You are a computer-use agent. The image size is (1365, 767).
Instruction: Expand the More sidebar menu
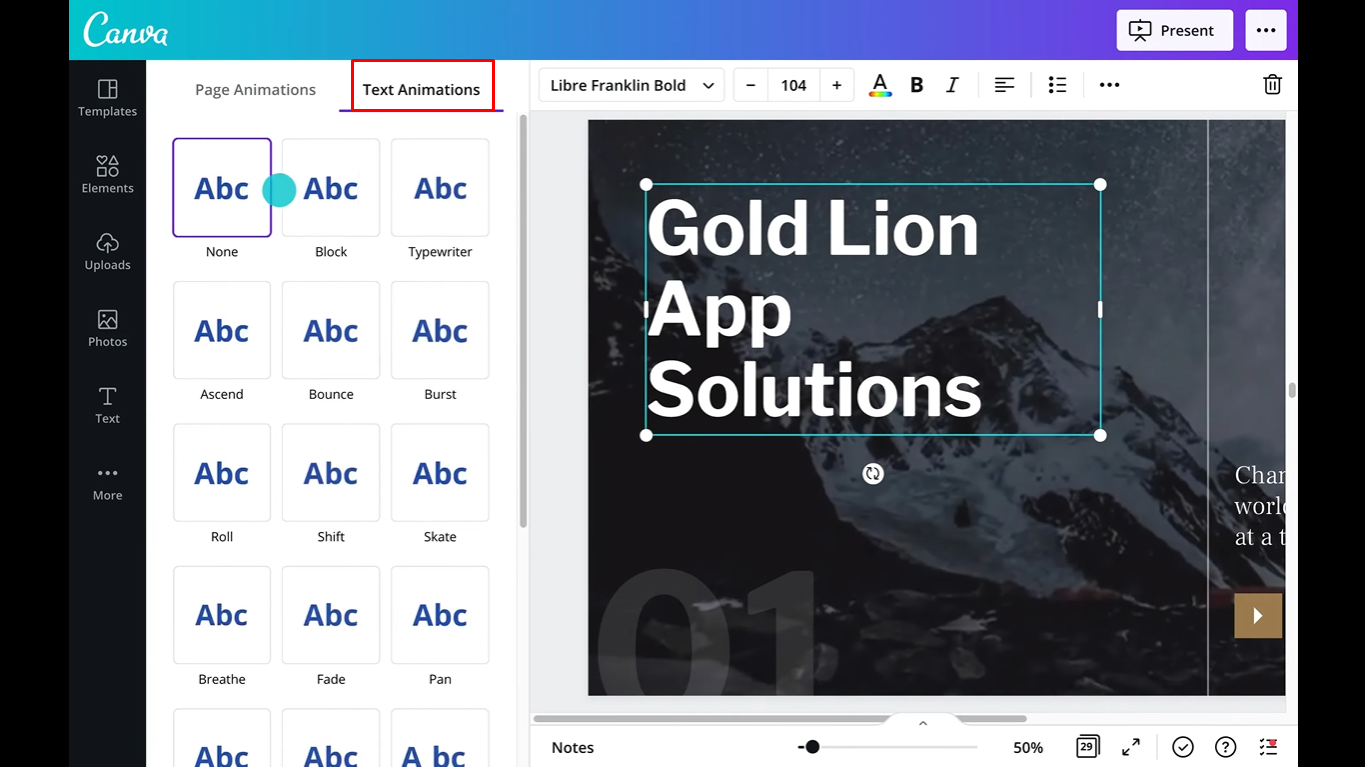(107, 482)
